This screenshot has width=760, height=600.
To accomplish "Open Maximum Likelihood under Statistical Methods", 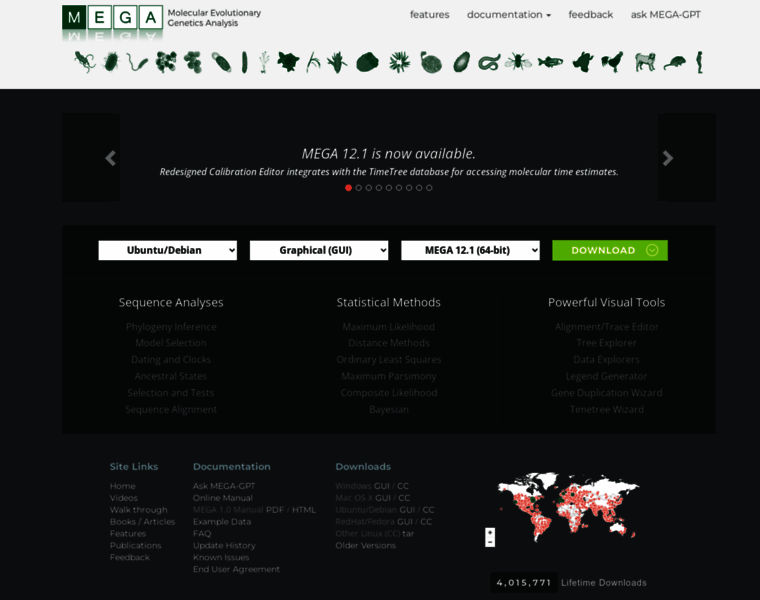I will point(389,327).
